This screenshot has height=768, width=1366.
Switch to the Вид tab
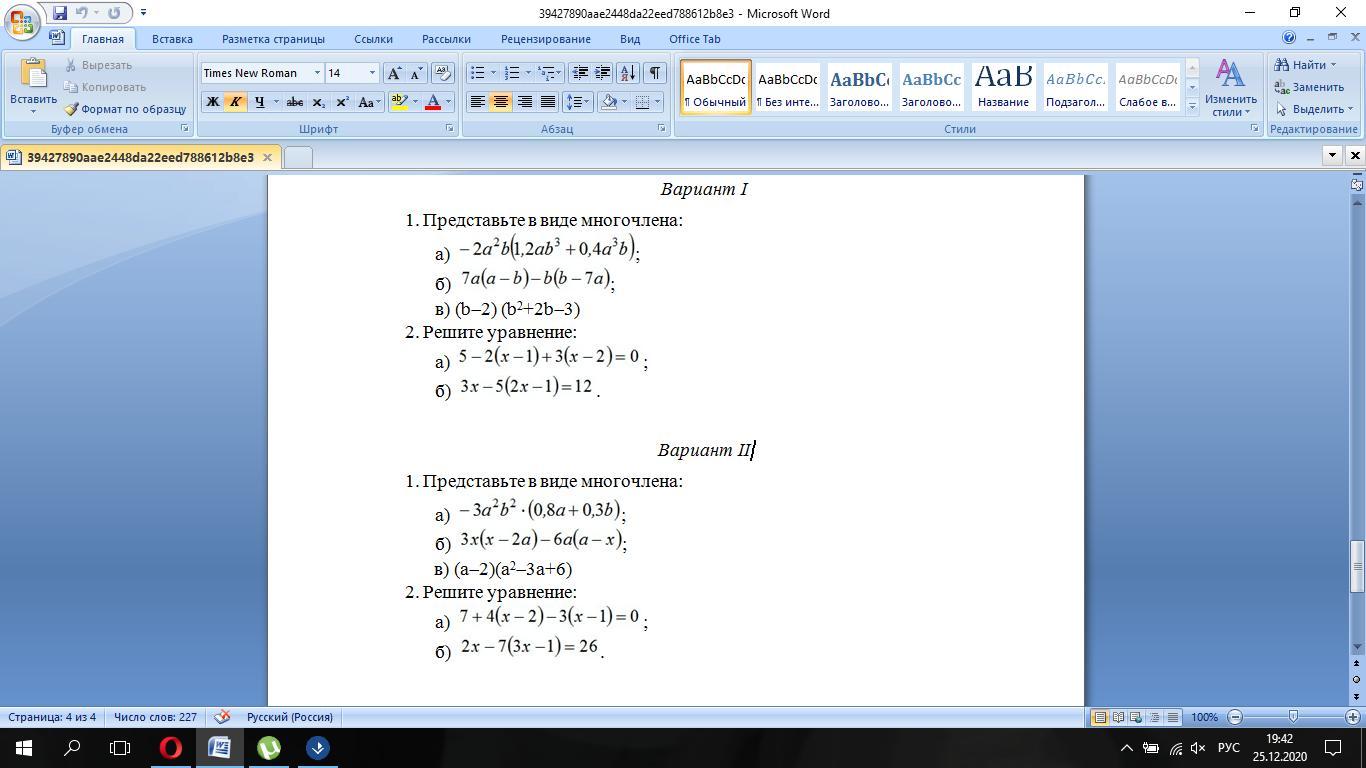click(630, 39)
